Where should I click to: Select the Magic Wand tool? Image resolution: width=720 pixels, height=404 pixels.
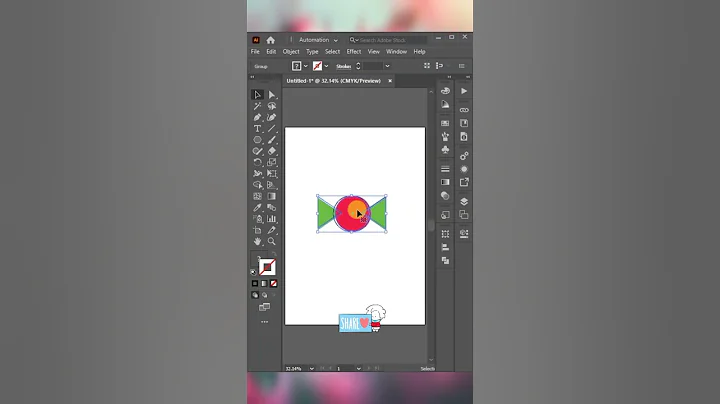pos(258,106)
